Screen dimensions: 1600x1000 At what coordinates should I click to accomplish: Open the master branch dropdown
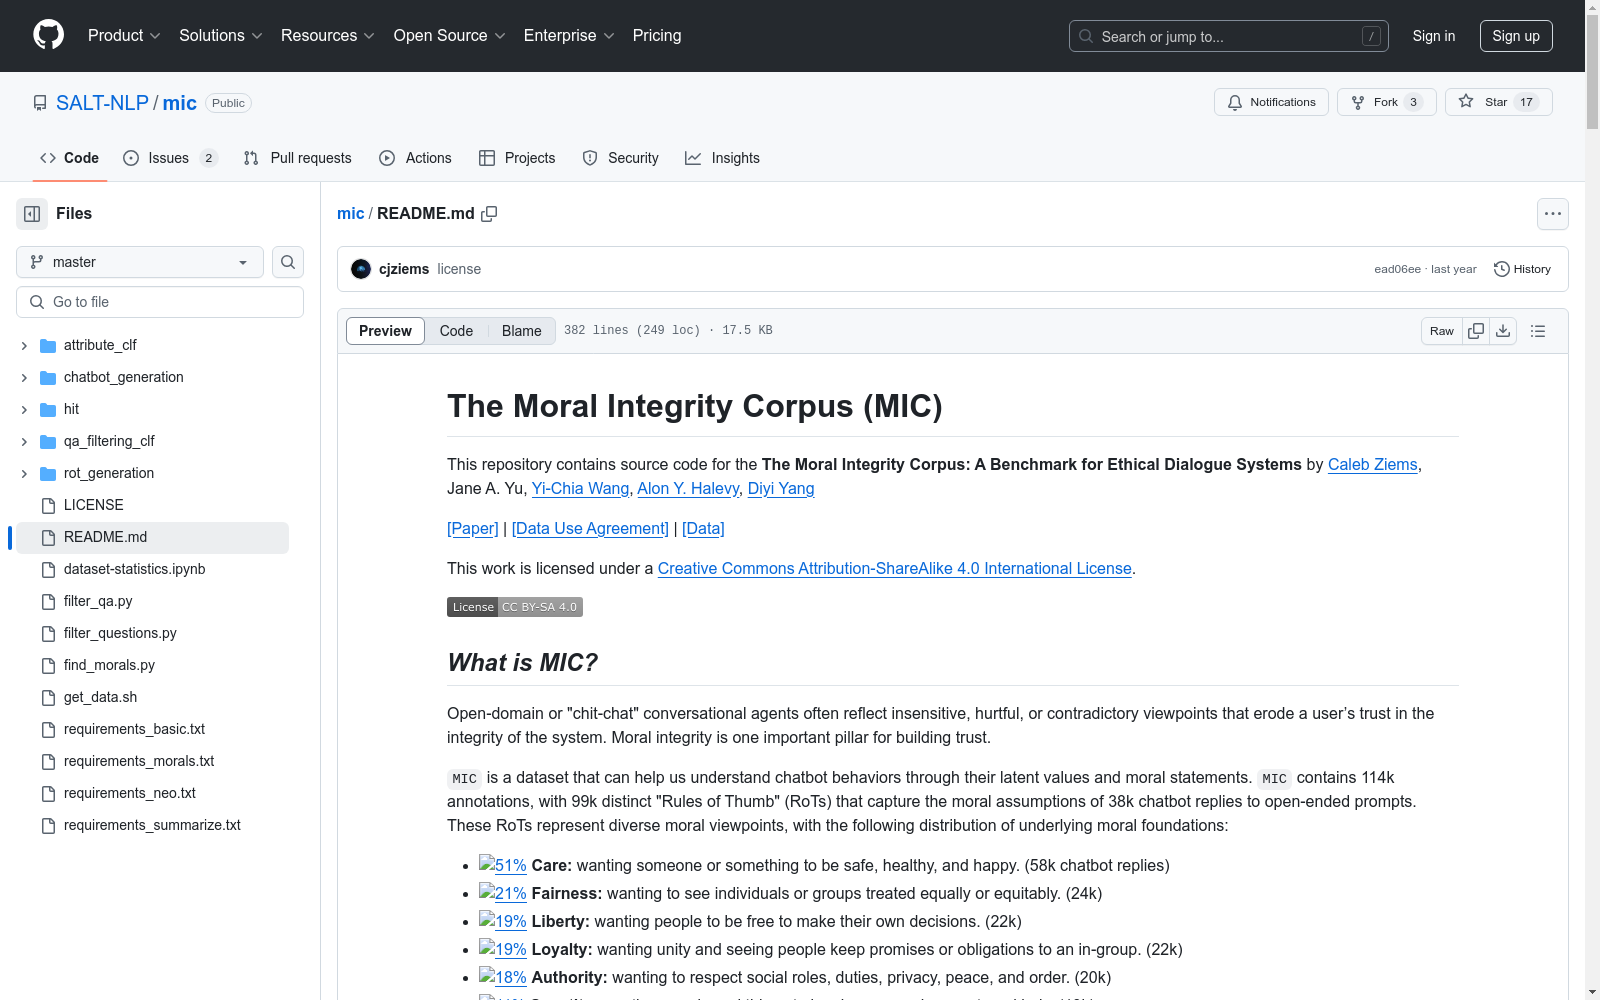140,262
